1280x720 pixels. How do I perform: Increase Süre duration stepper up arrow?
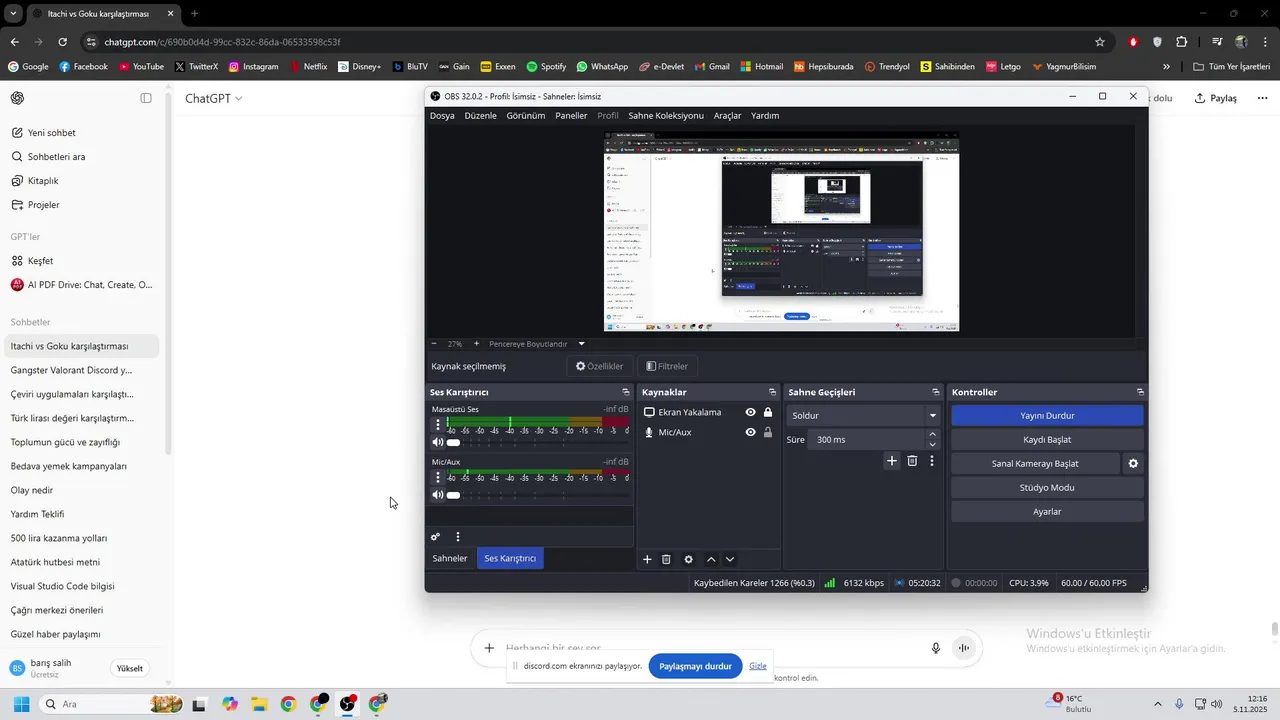(x=933, y=435)
